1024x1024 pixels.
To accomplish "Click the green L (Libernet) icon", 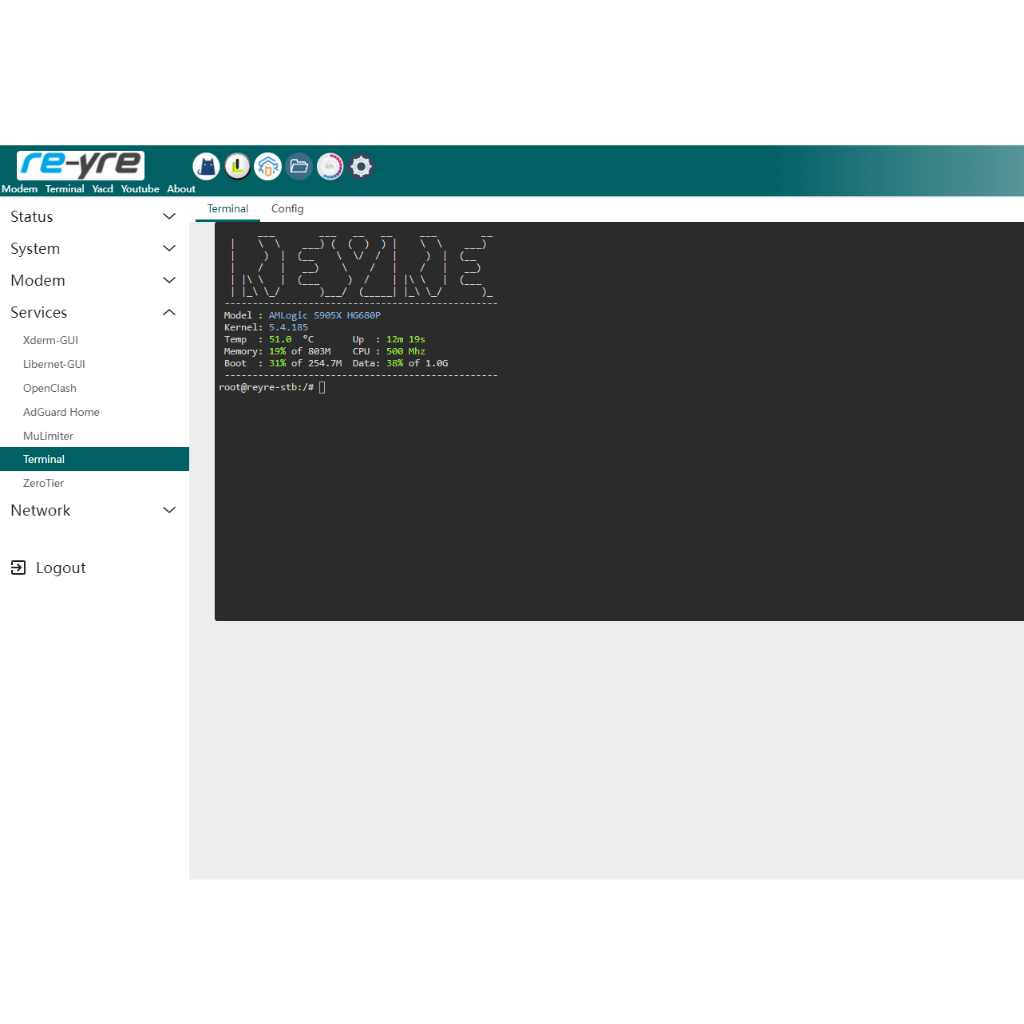I will click(237, 167).
